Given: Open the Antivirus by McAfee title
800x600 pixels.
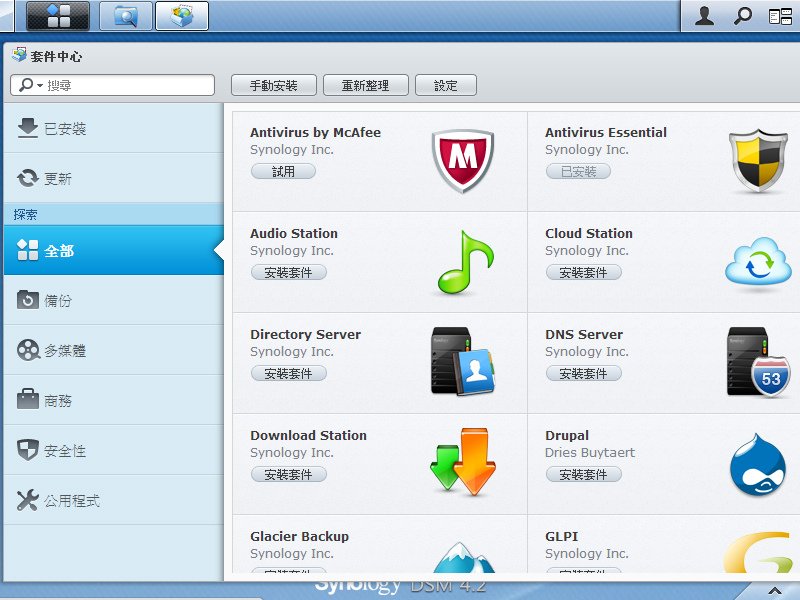Looking at the screenshot, I should pos(315,133).
